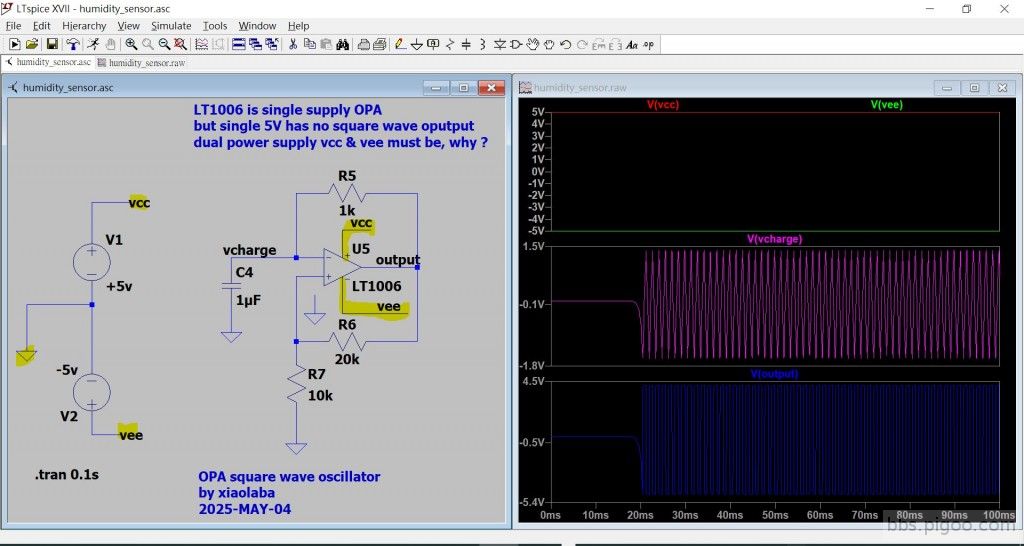1024x546 pixels.
Task: Click the -5v value of V2
Action: click(x=67, y=370)
